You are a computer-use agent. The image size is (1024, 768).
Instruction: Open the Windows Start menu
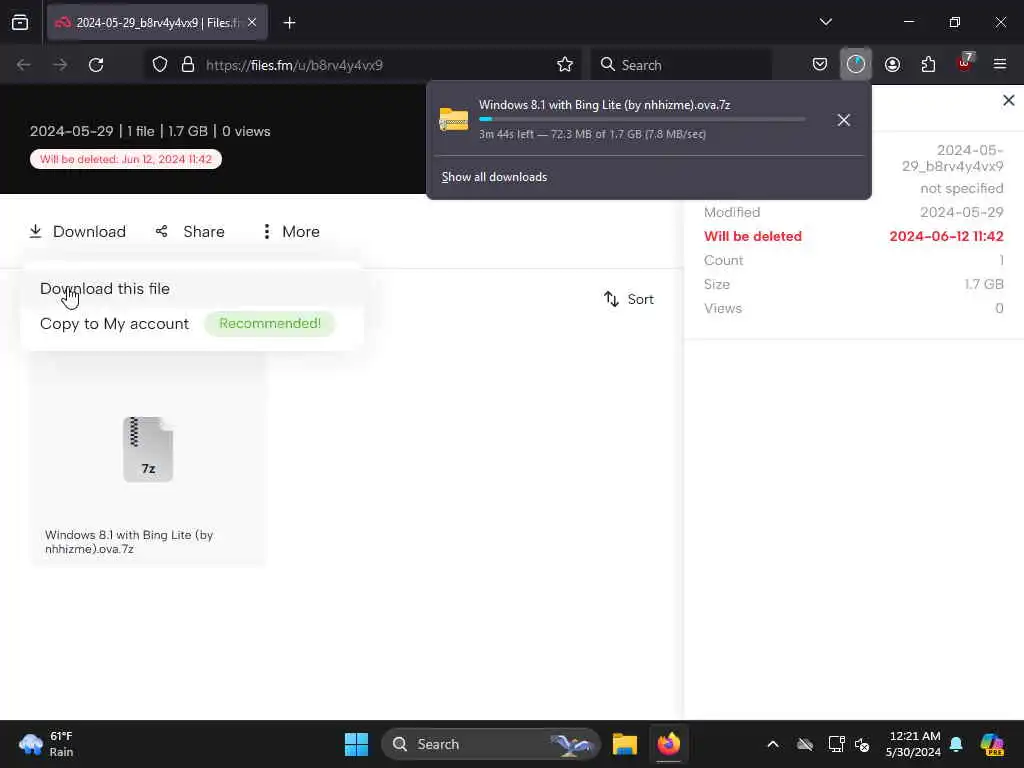tap(357, 744)
